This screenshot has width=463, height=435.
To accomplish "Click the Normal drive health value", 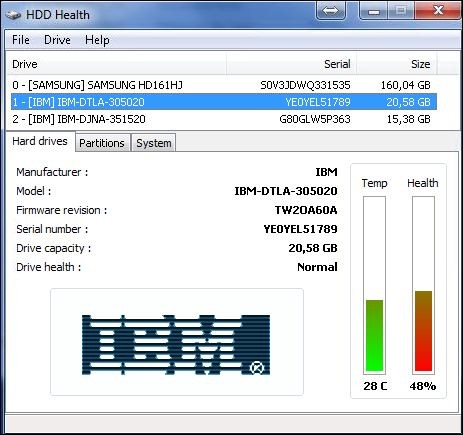I will (317, 267).
